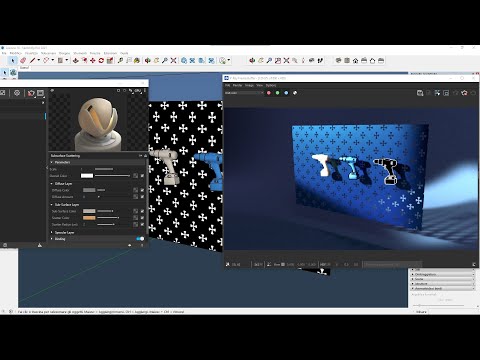Open the Overall Color texture map slot
This screenshot has height=360, width=480.
135,176
